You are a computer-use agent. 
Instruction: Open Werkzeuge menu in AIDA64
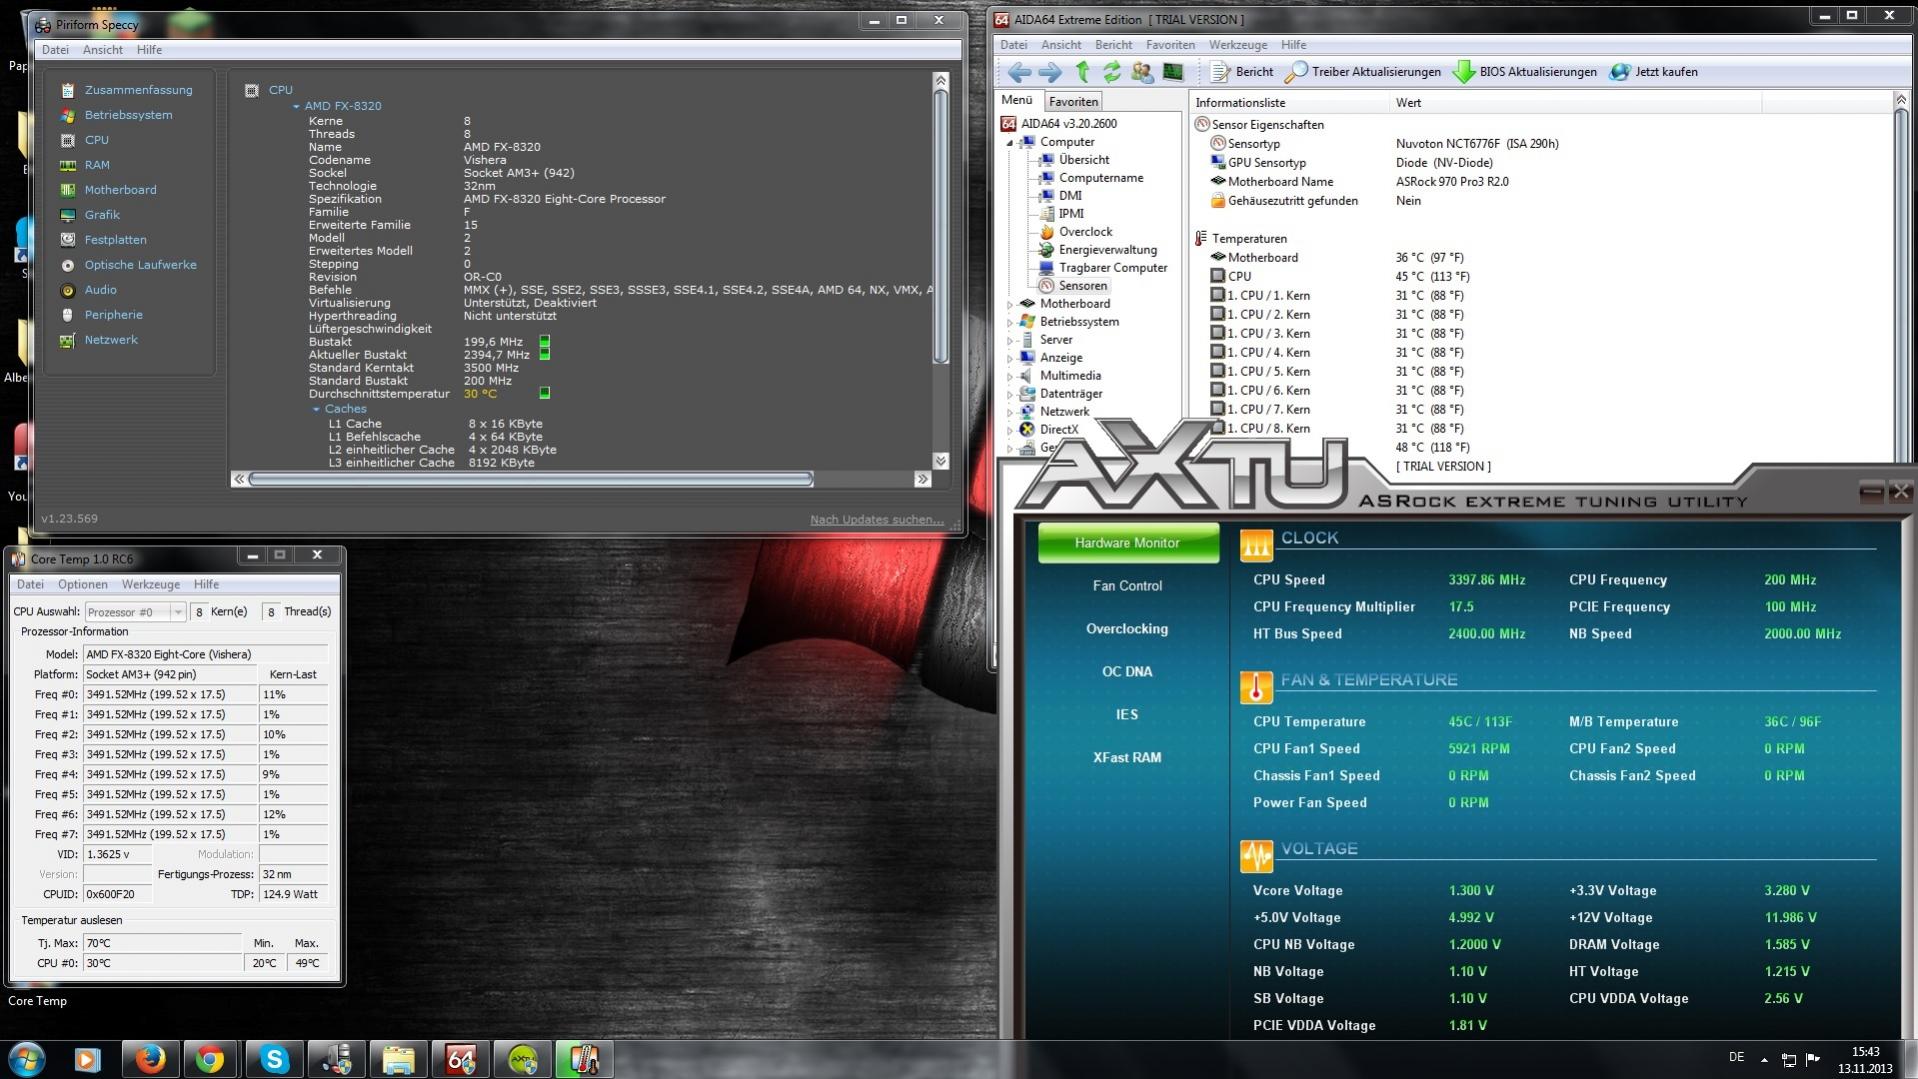tap(1238, 45)
